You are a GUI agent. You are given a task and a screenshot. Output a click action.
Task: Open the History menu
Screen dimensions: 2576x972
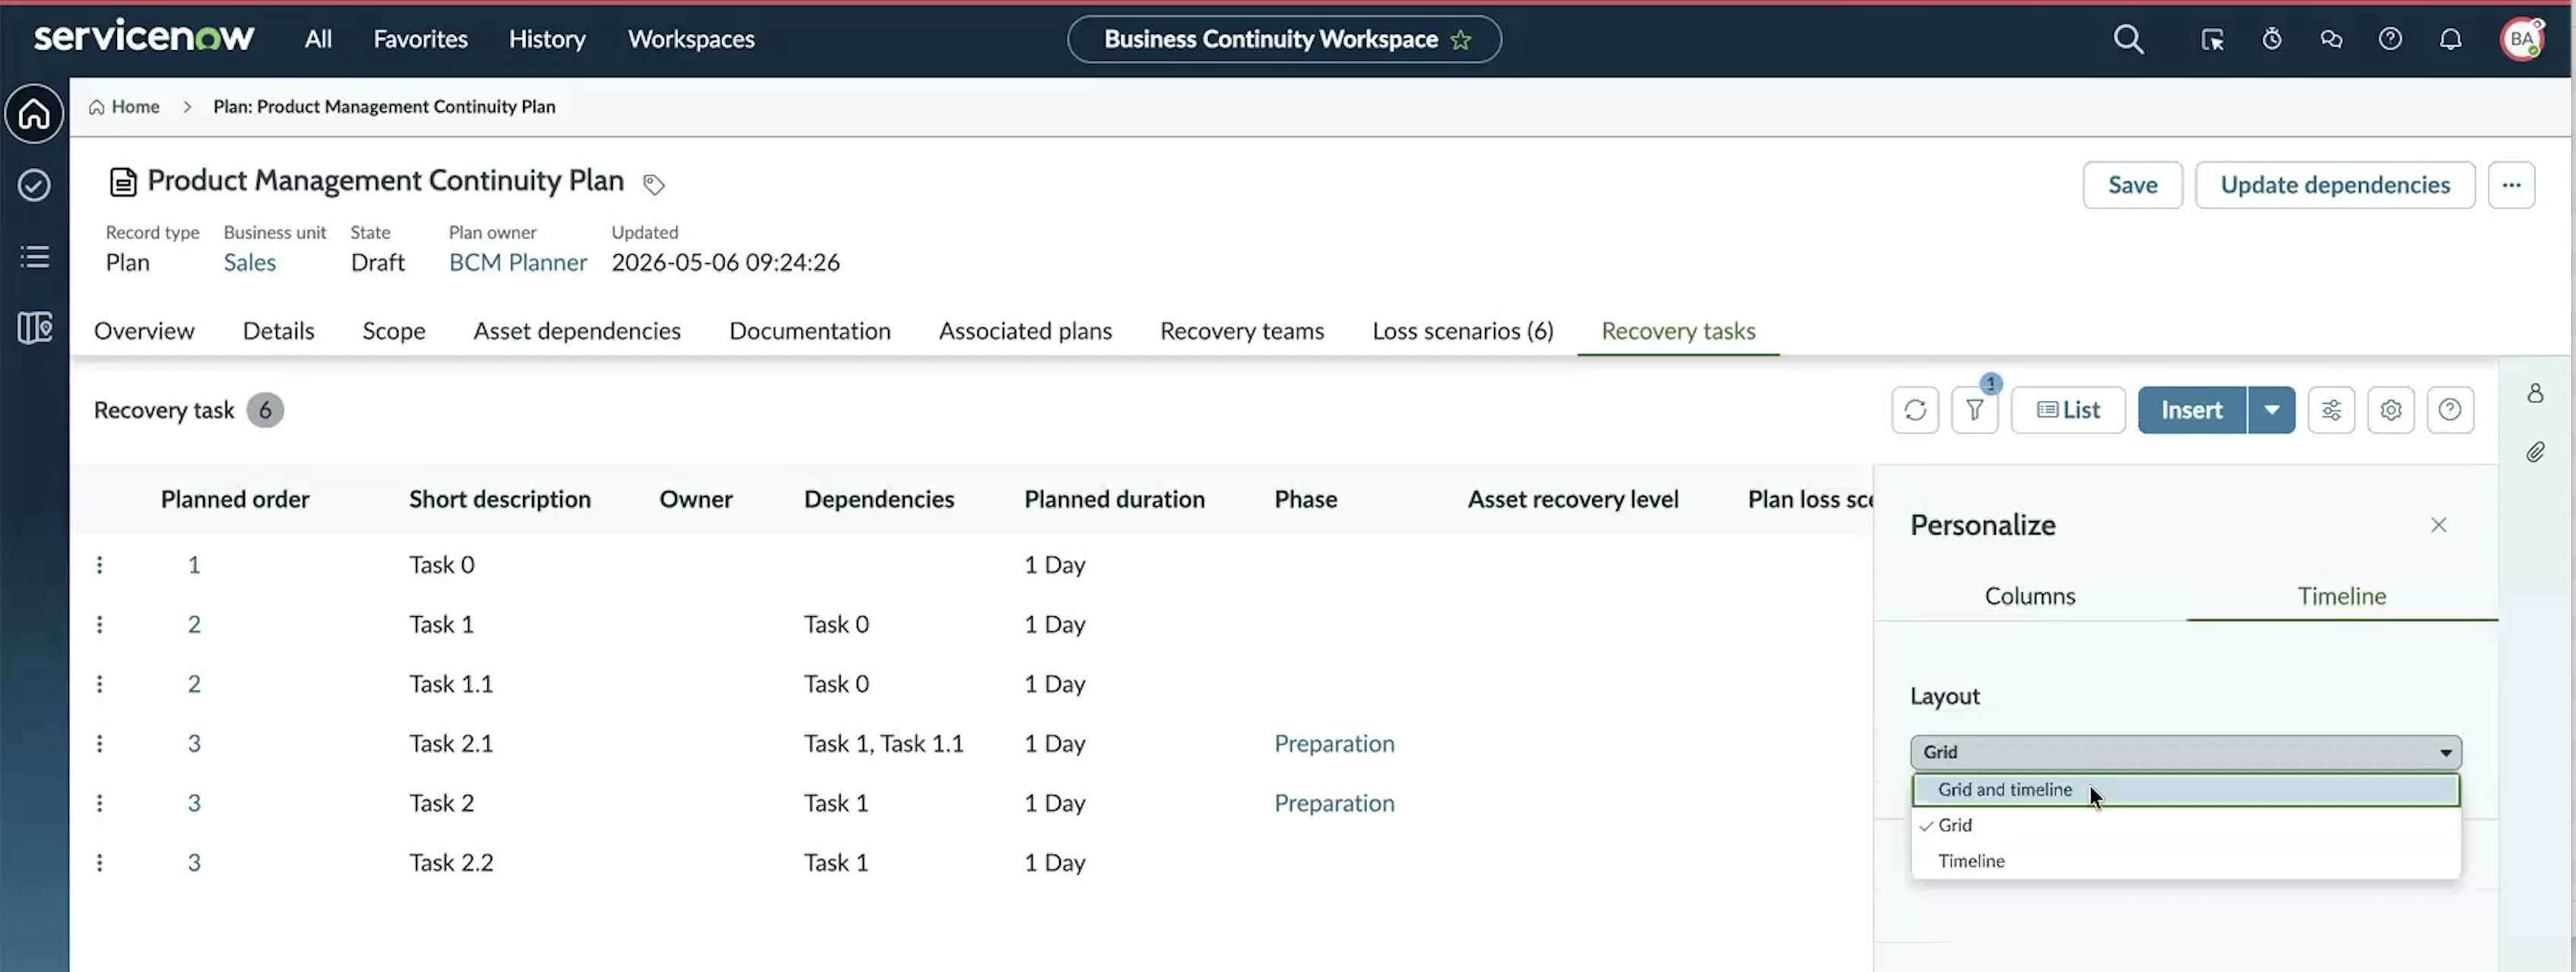pyautogui.click(x=547, y=39)
